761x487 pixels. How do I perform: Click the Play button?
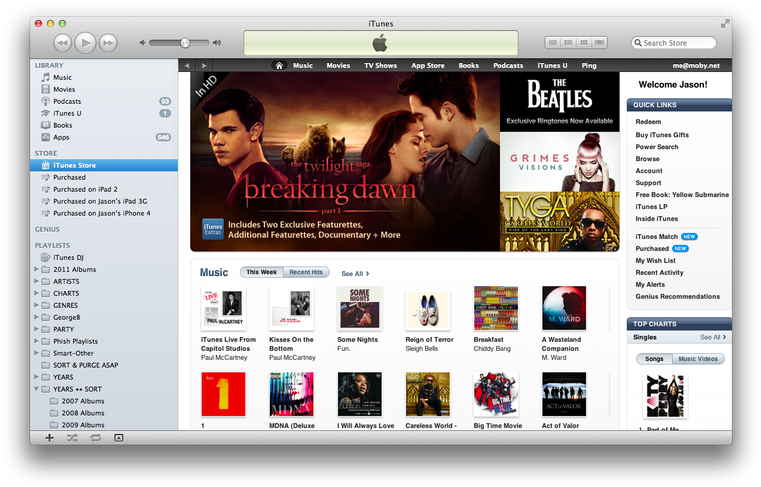(x=85, y=43)
